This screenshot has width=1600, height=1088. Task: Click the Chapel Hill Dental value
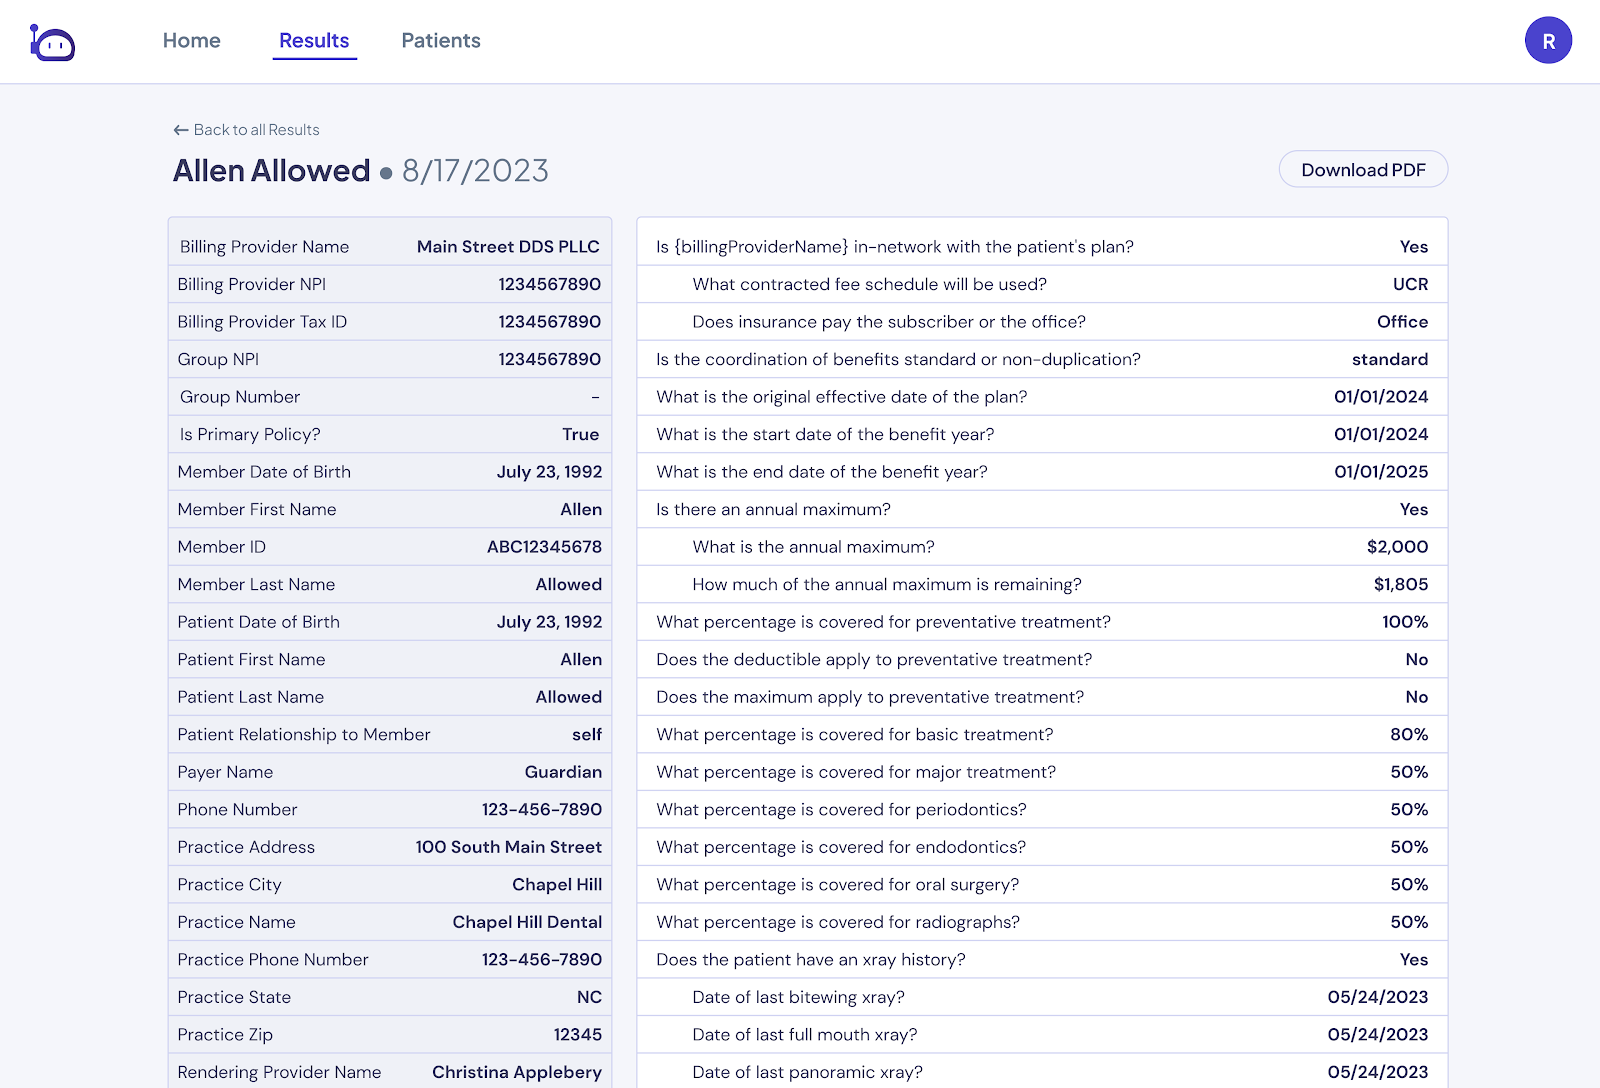click(x=527, y=922)
